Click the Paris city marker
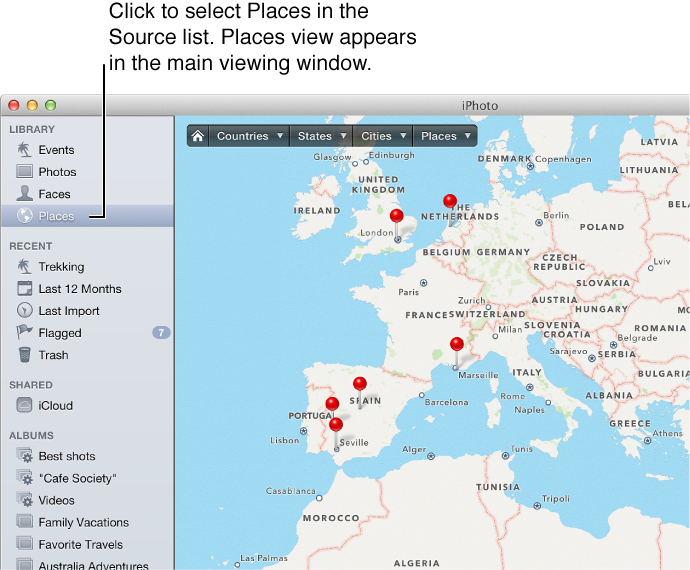This screenshot has width=690, height=570. point(423,283)
